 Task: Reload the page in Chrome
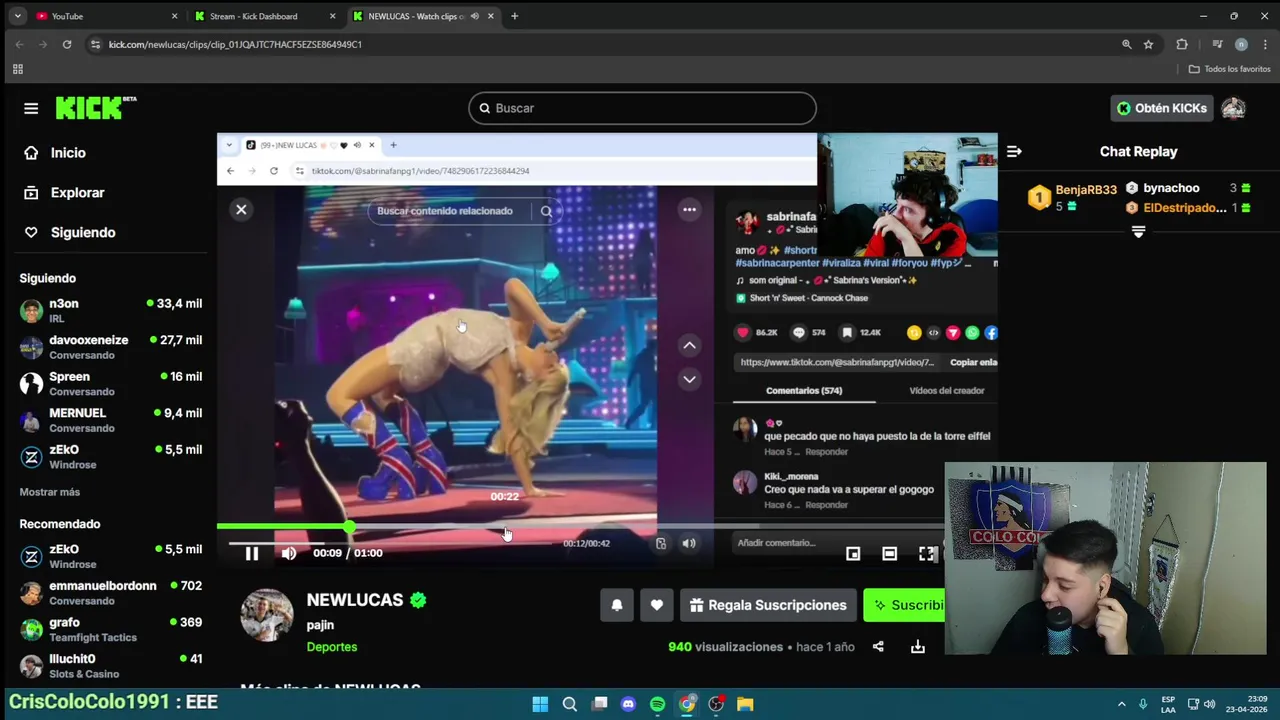click(67, 44)
